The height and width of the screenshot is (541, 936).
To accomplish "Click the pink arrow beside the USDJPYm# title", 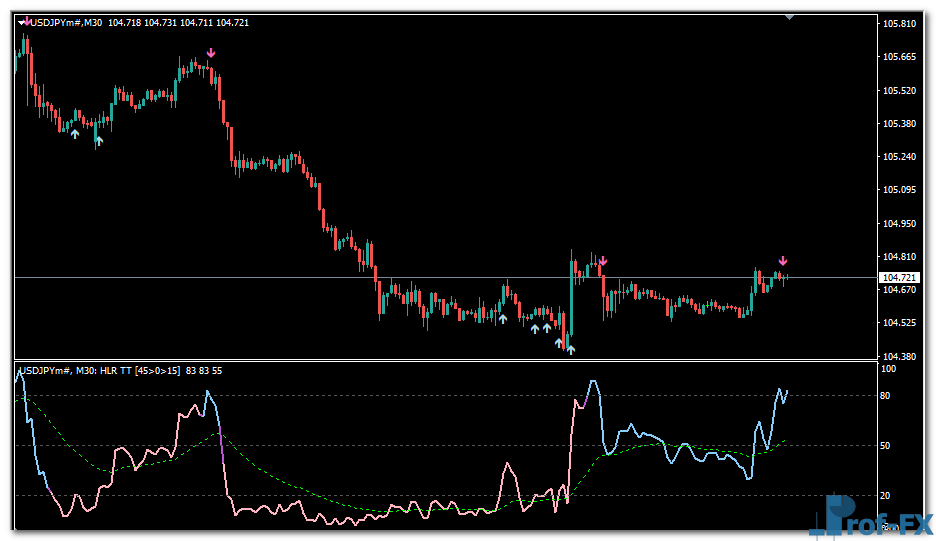I will tap(26, 23).
